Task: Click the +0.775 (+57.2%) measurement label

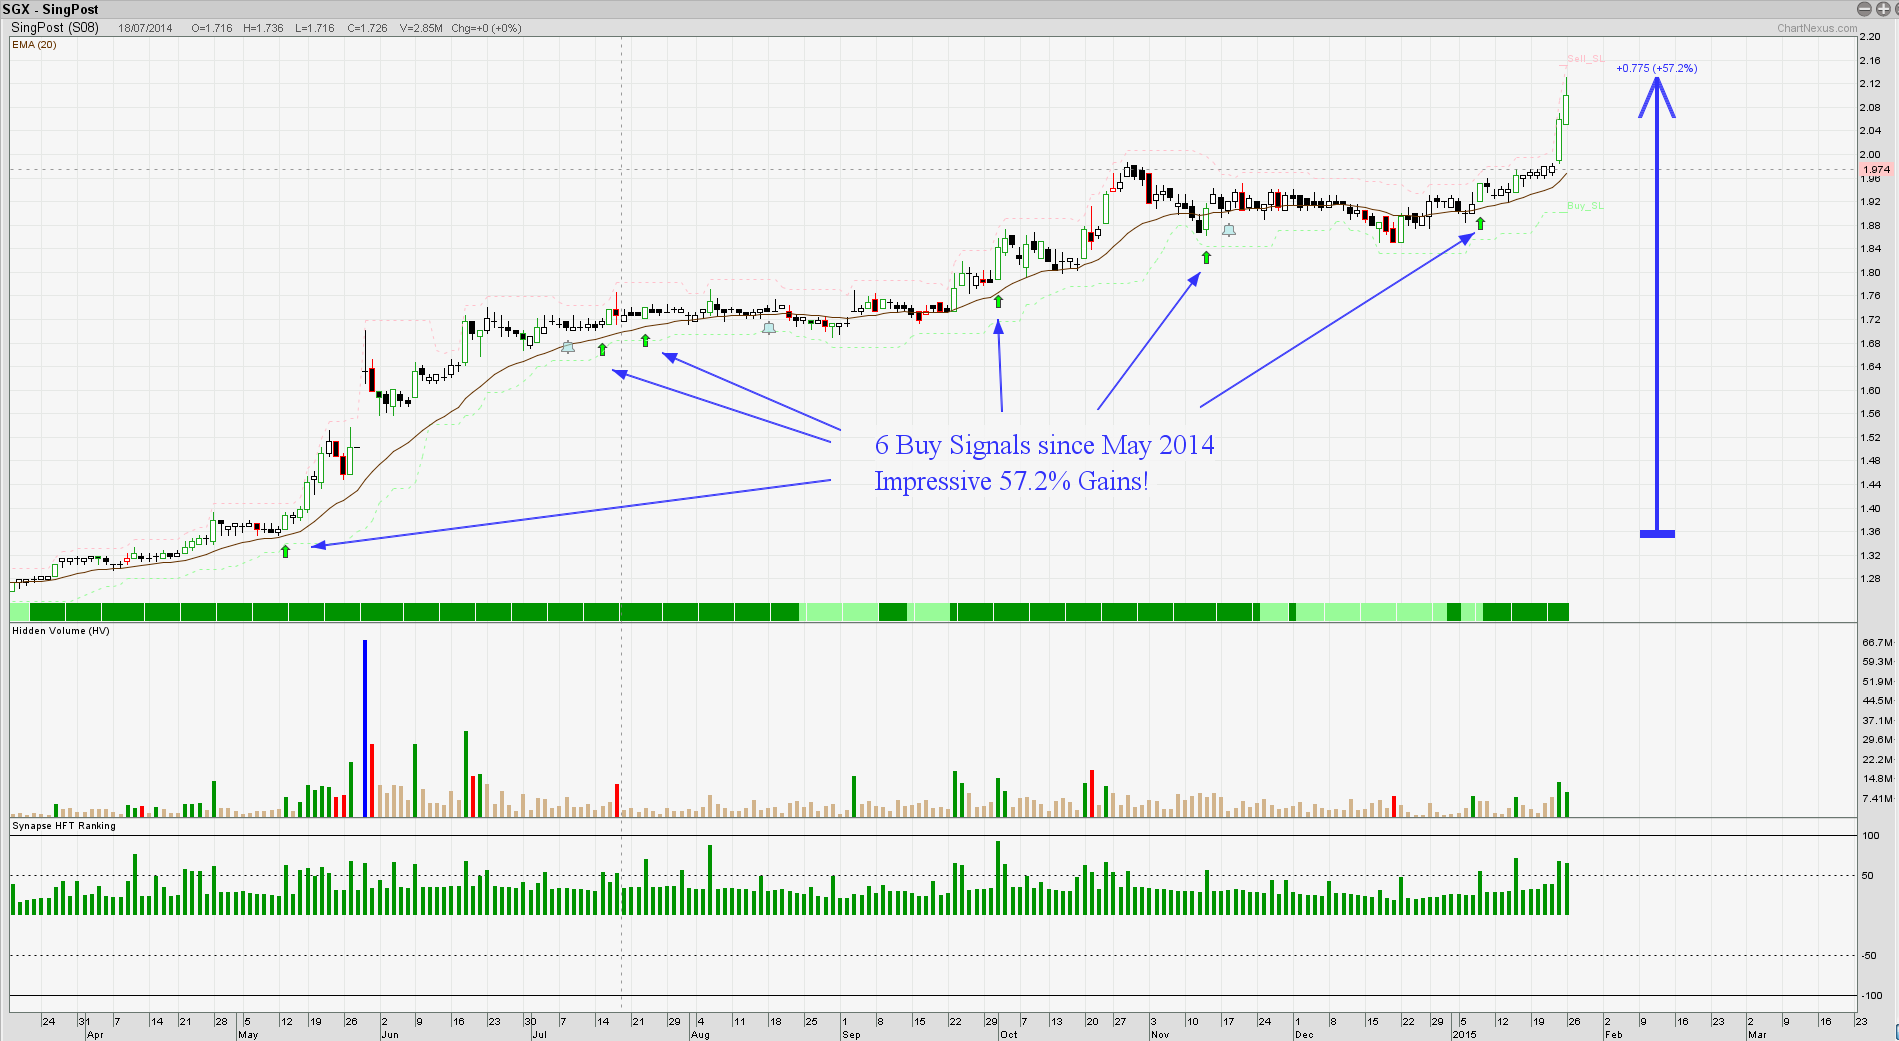Action: 1656,68
